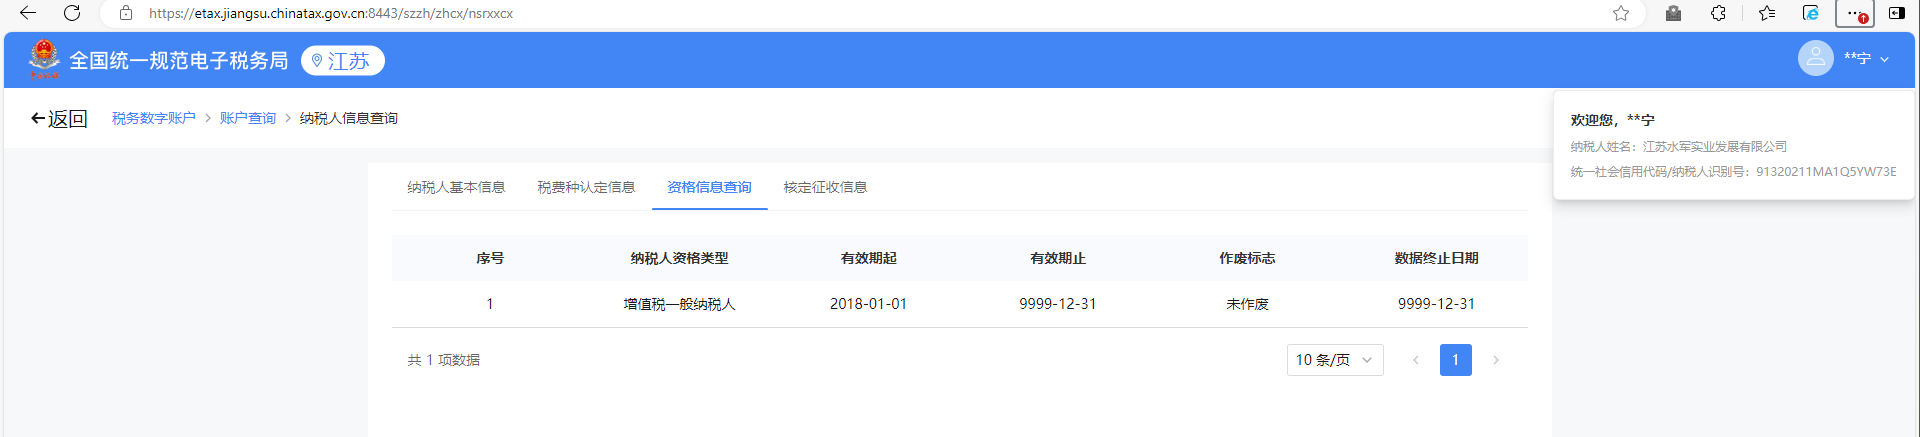Click the Internet Explorer mode icon
Screen dimensions: 1920x437
(1810, 13)
